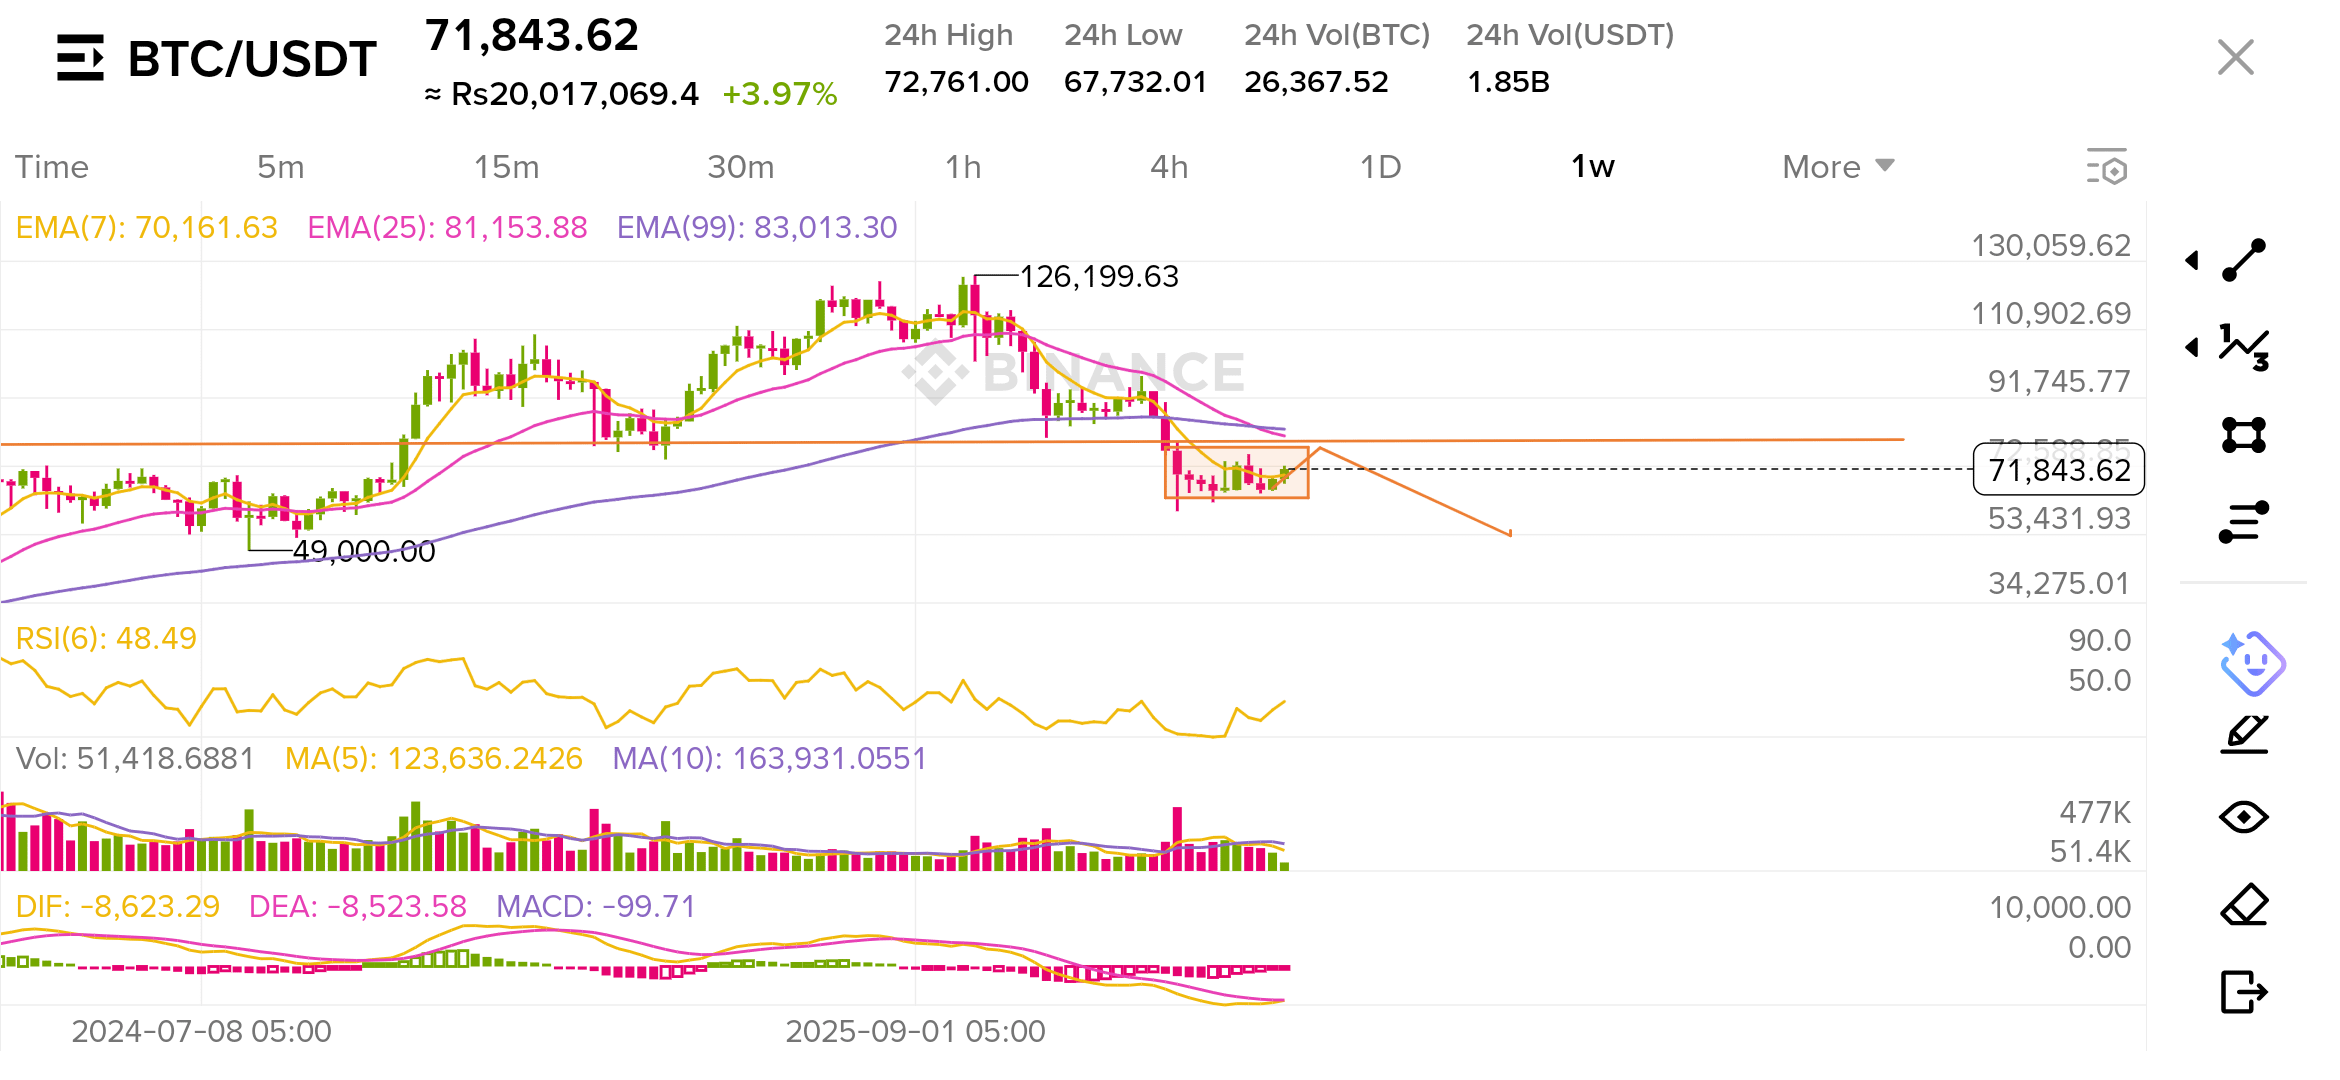Open the chart indicator settings icon
Viewport: 2340px width, 1080px height.
[2107, 167]
